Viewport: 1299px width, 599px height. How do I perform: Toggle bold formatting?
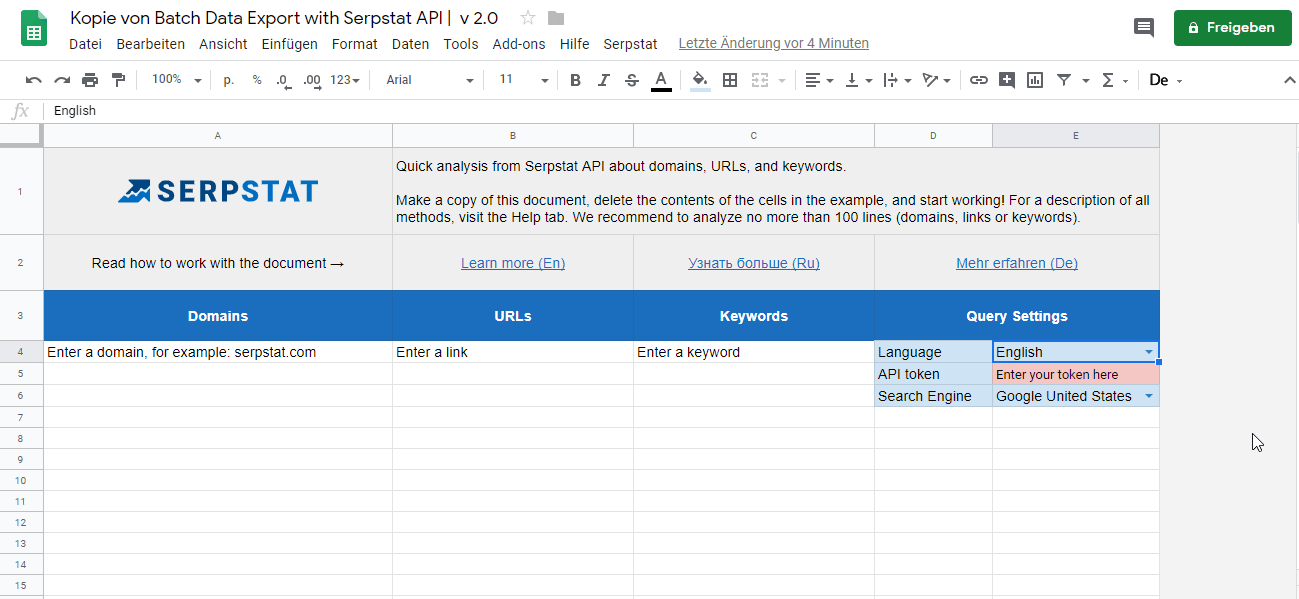point(575,80)
